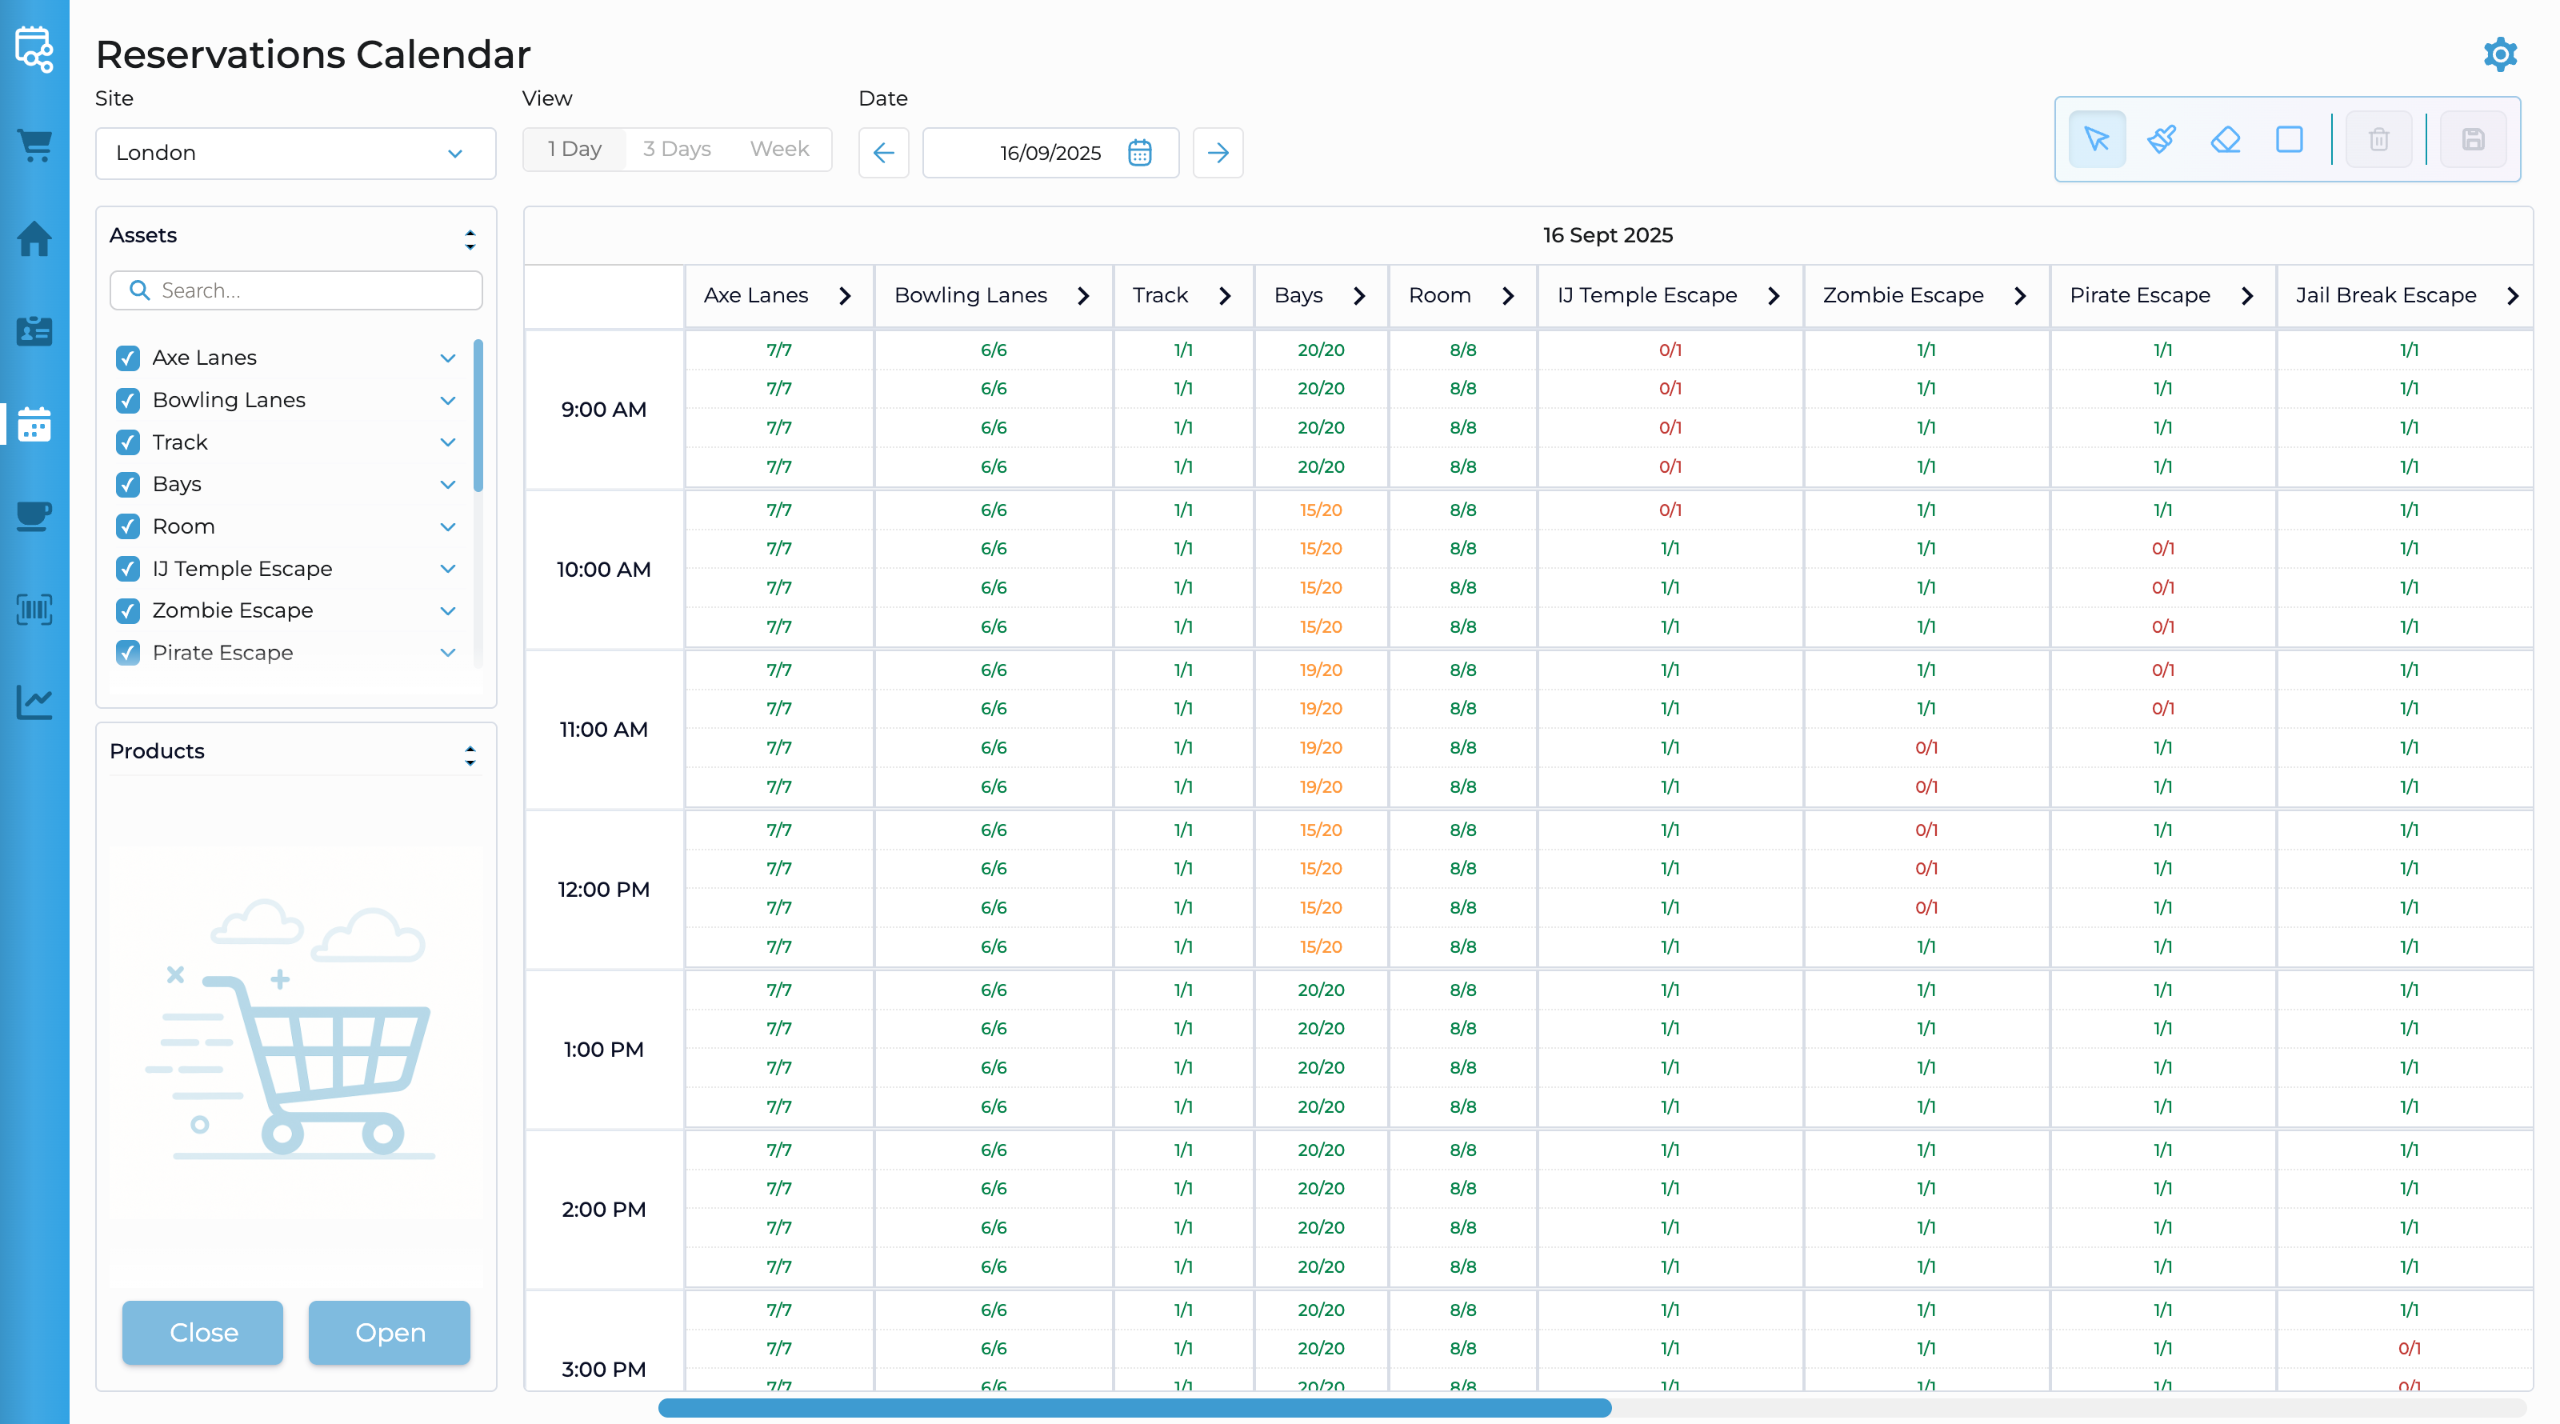Open the analytics chart sidebar icon
Screen dimensions: 2560x1424
(35, 702)
